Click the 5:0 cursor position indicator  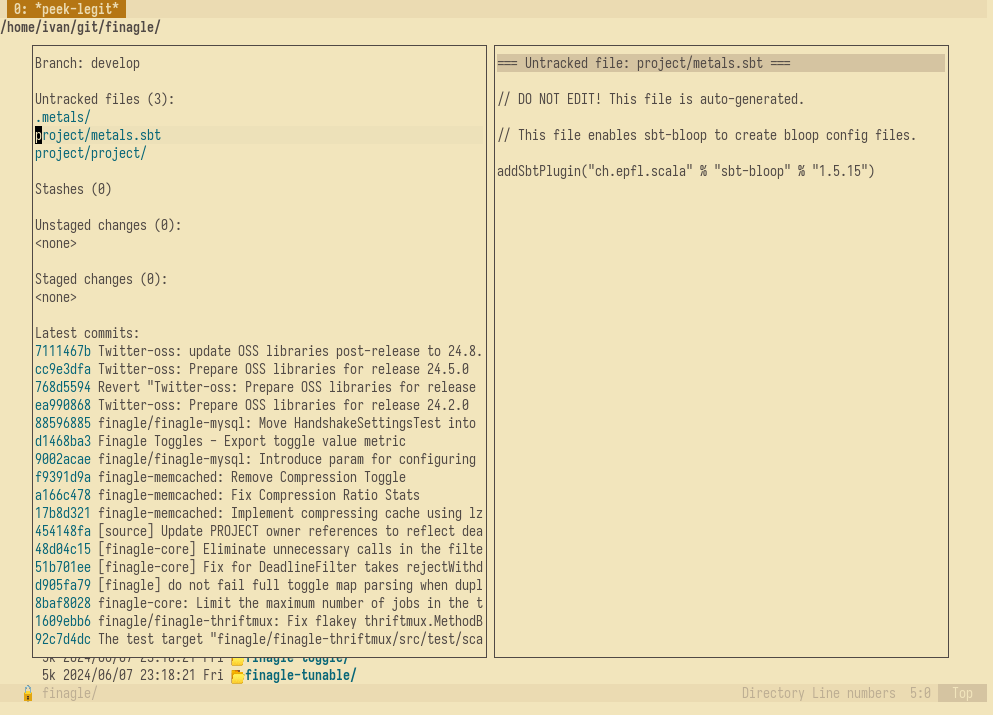click(x=920, y=693)
